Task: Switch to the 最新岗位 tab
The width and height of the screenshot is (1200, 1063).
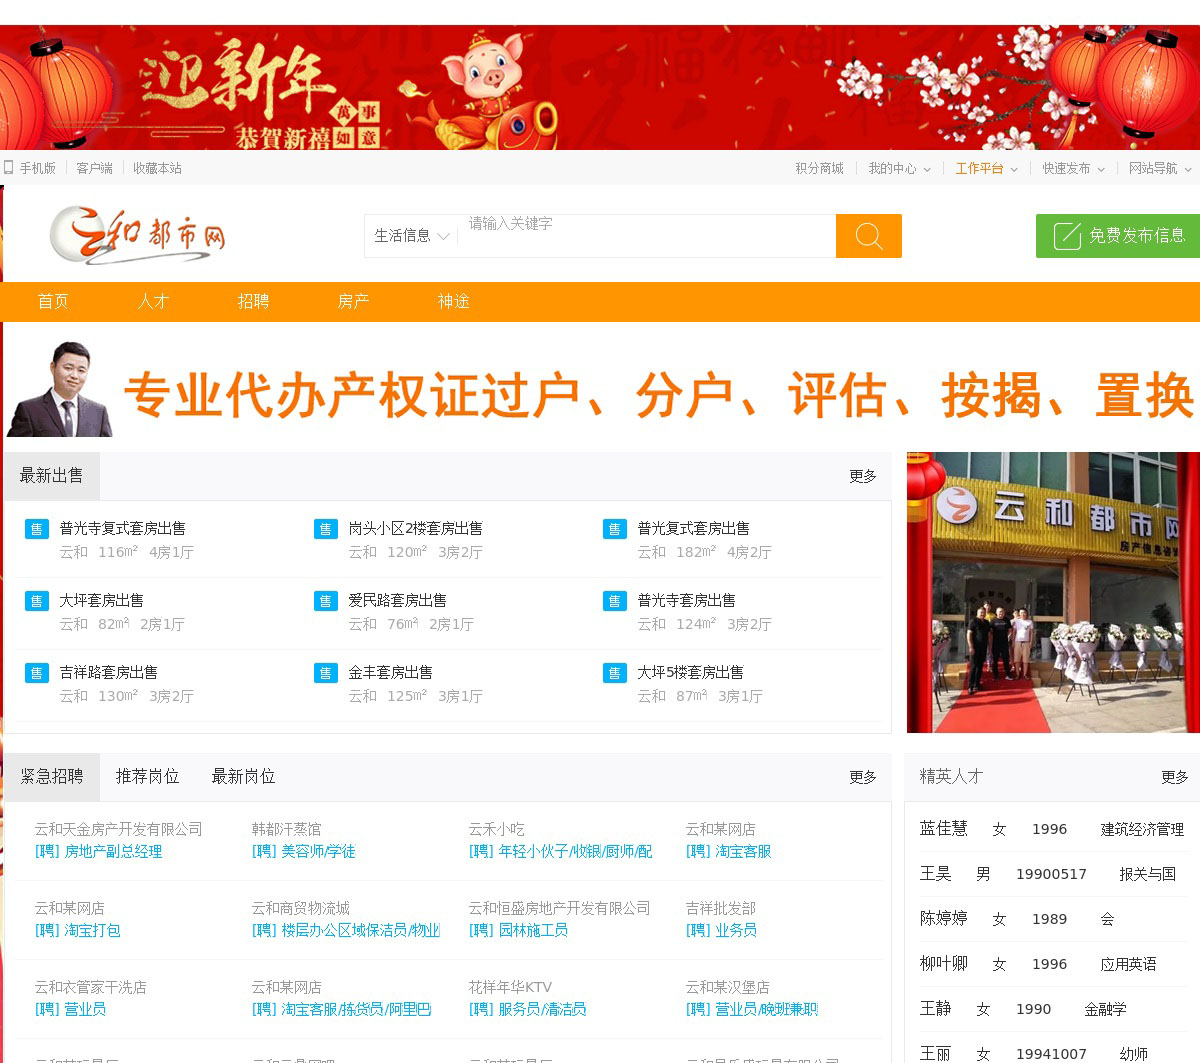Action: 243,777
